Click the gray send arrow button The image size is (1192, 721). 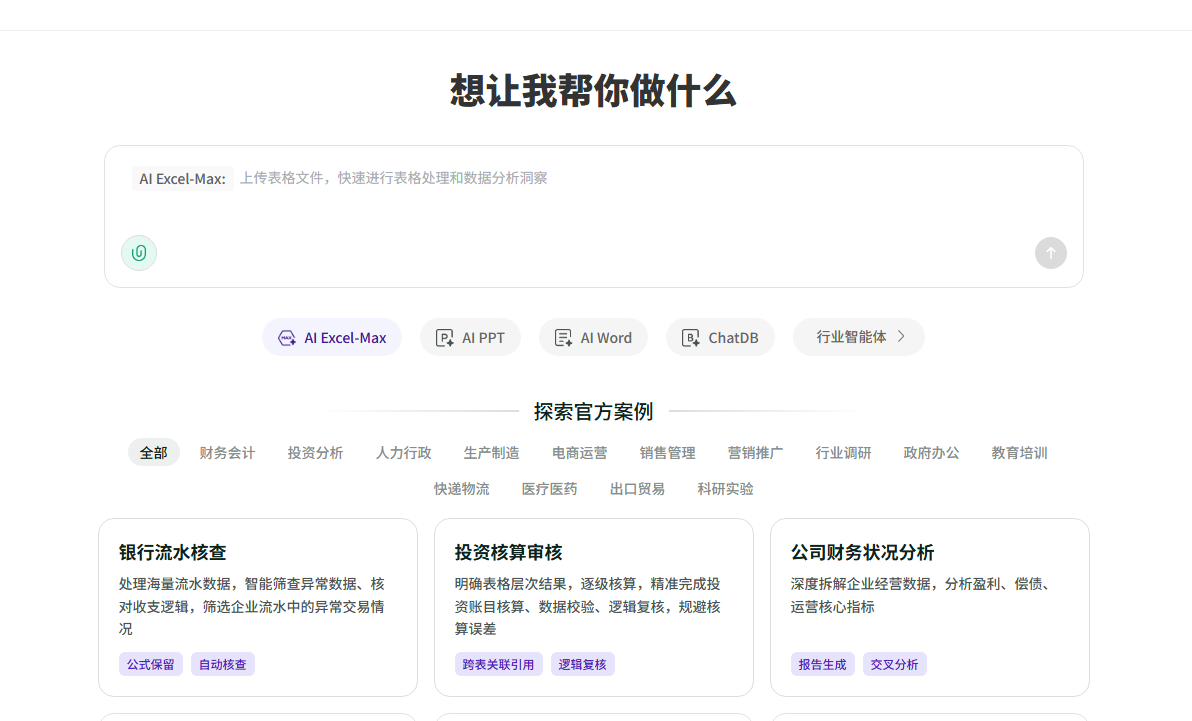tap(1051, 253)
